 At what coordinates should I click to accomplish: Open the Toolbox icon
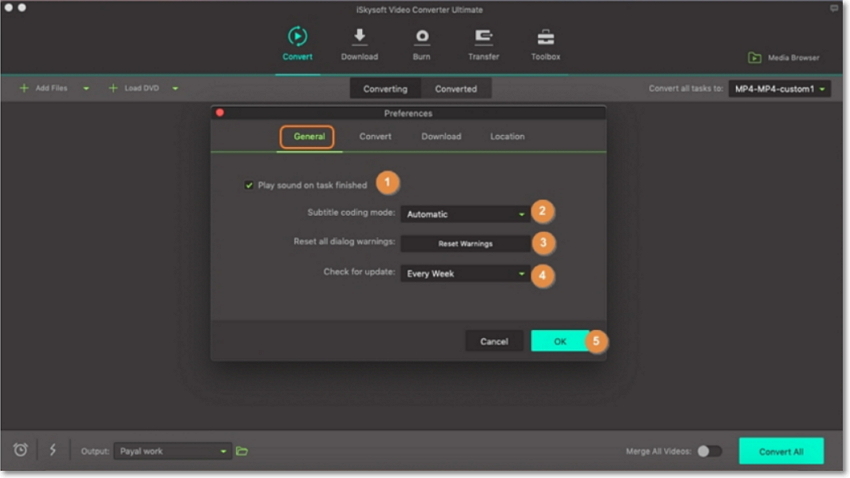coord(545,37)
